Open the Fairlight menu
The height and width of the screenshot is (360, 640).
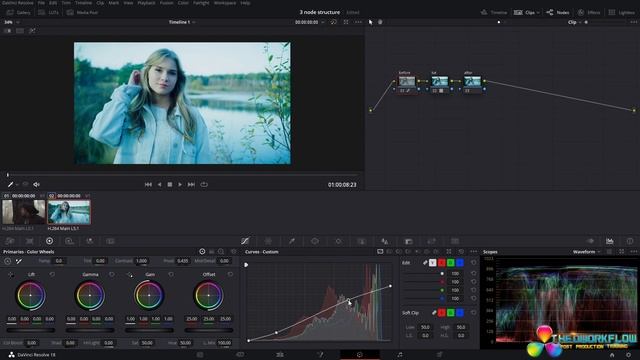[201, 3]
